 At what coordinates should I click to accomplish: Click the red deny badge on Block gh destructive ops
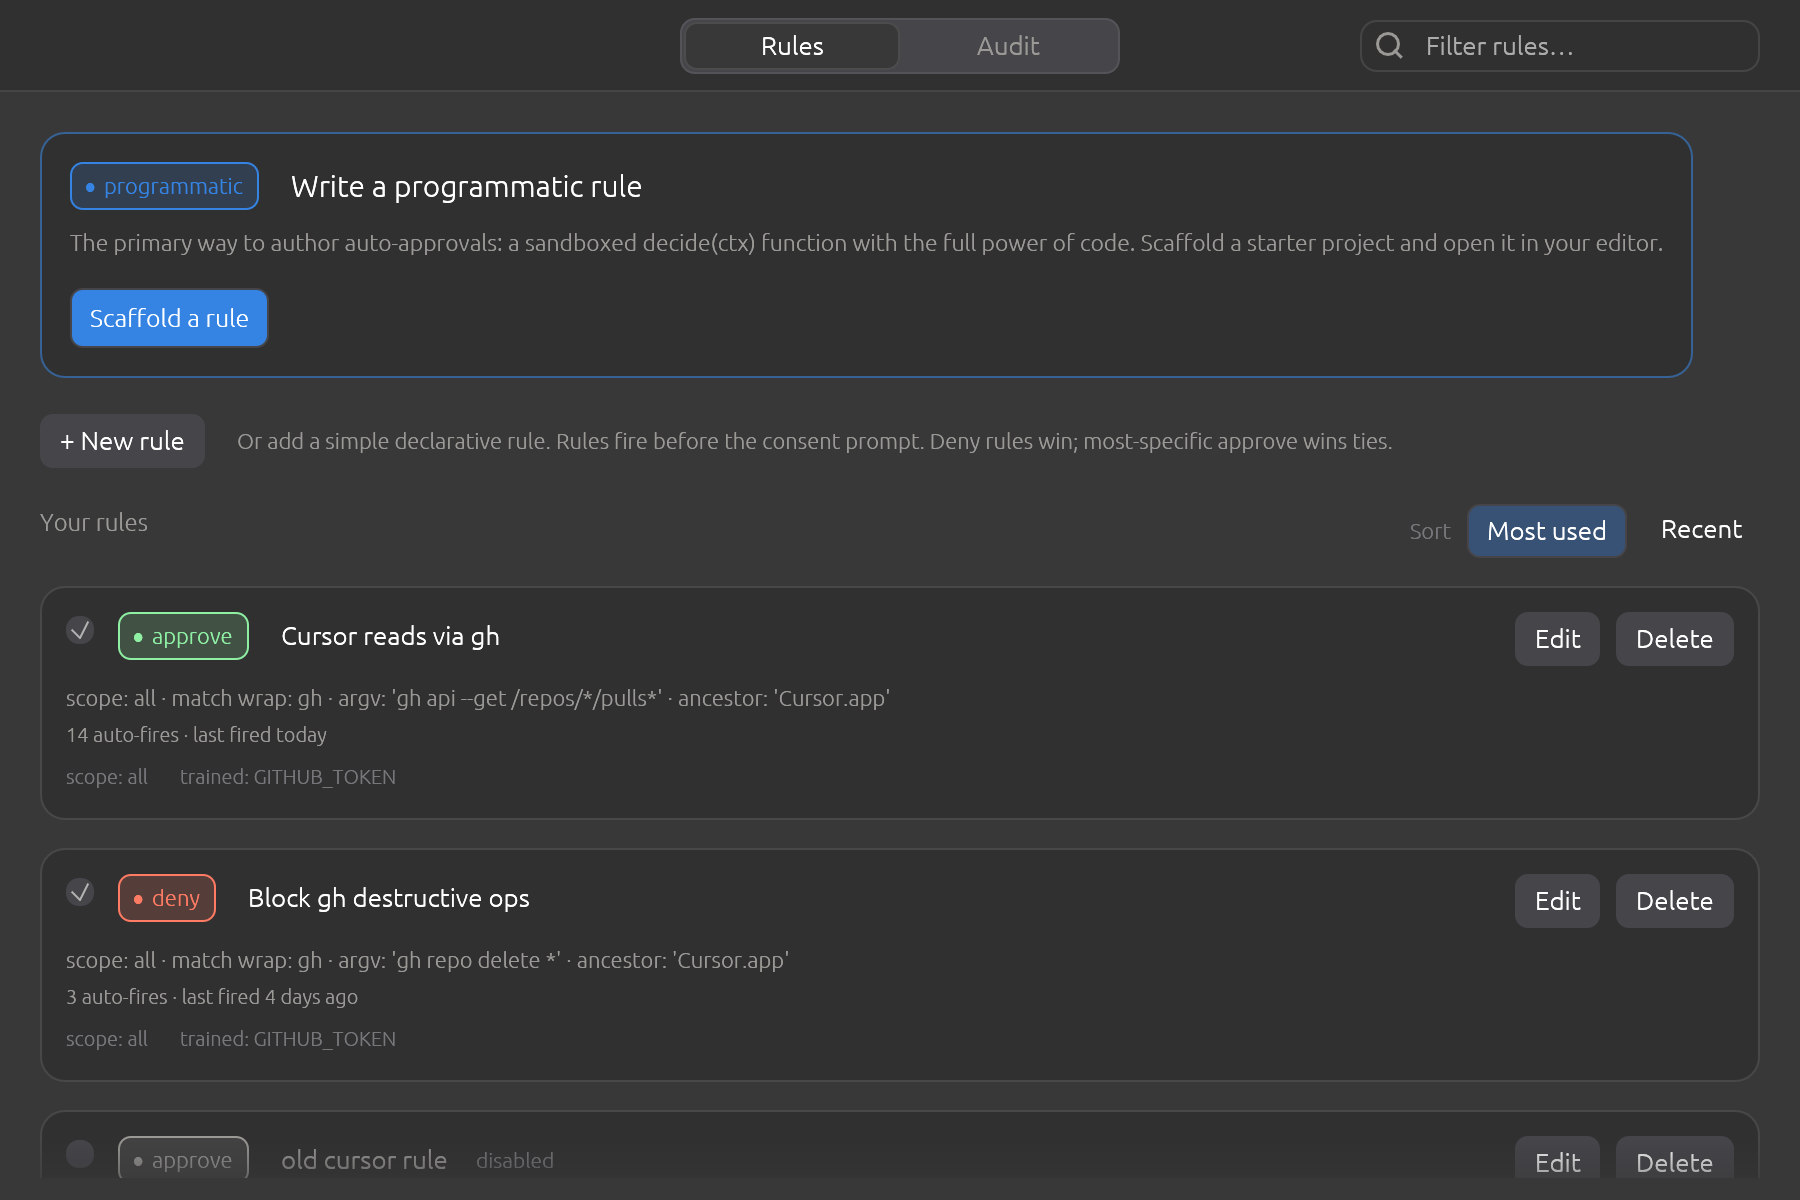point(167,898)
